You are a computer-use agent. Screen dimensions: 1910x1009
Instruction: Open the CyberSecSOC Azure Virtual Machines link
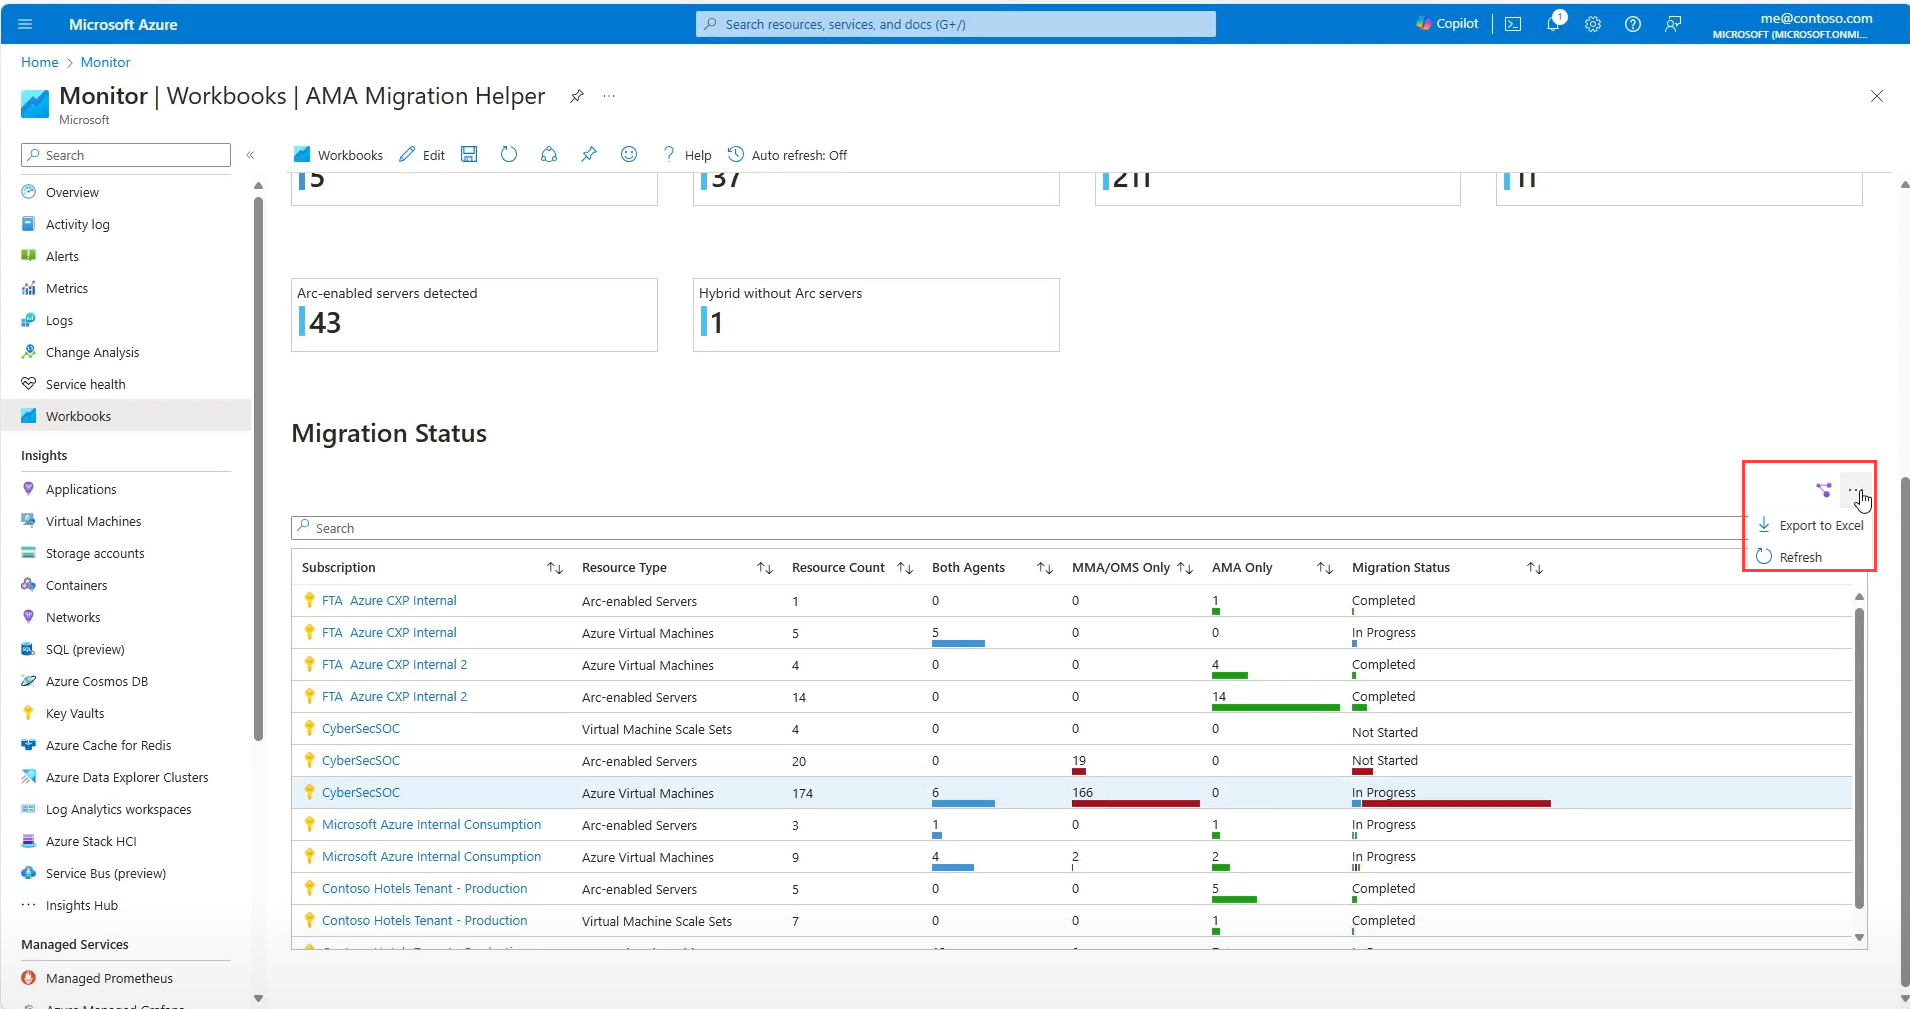tap(361, 792)
